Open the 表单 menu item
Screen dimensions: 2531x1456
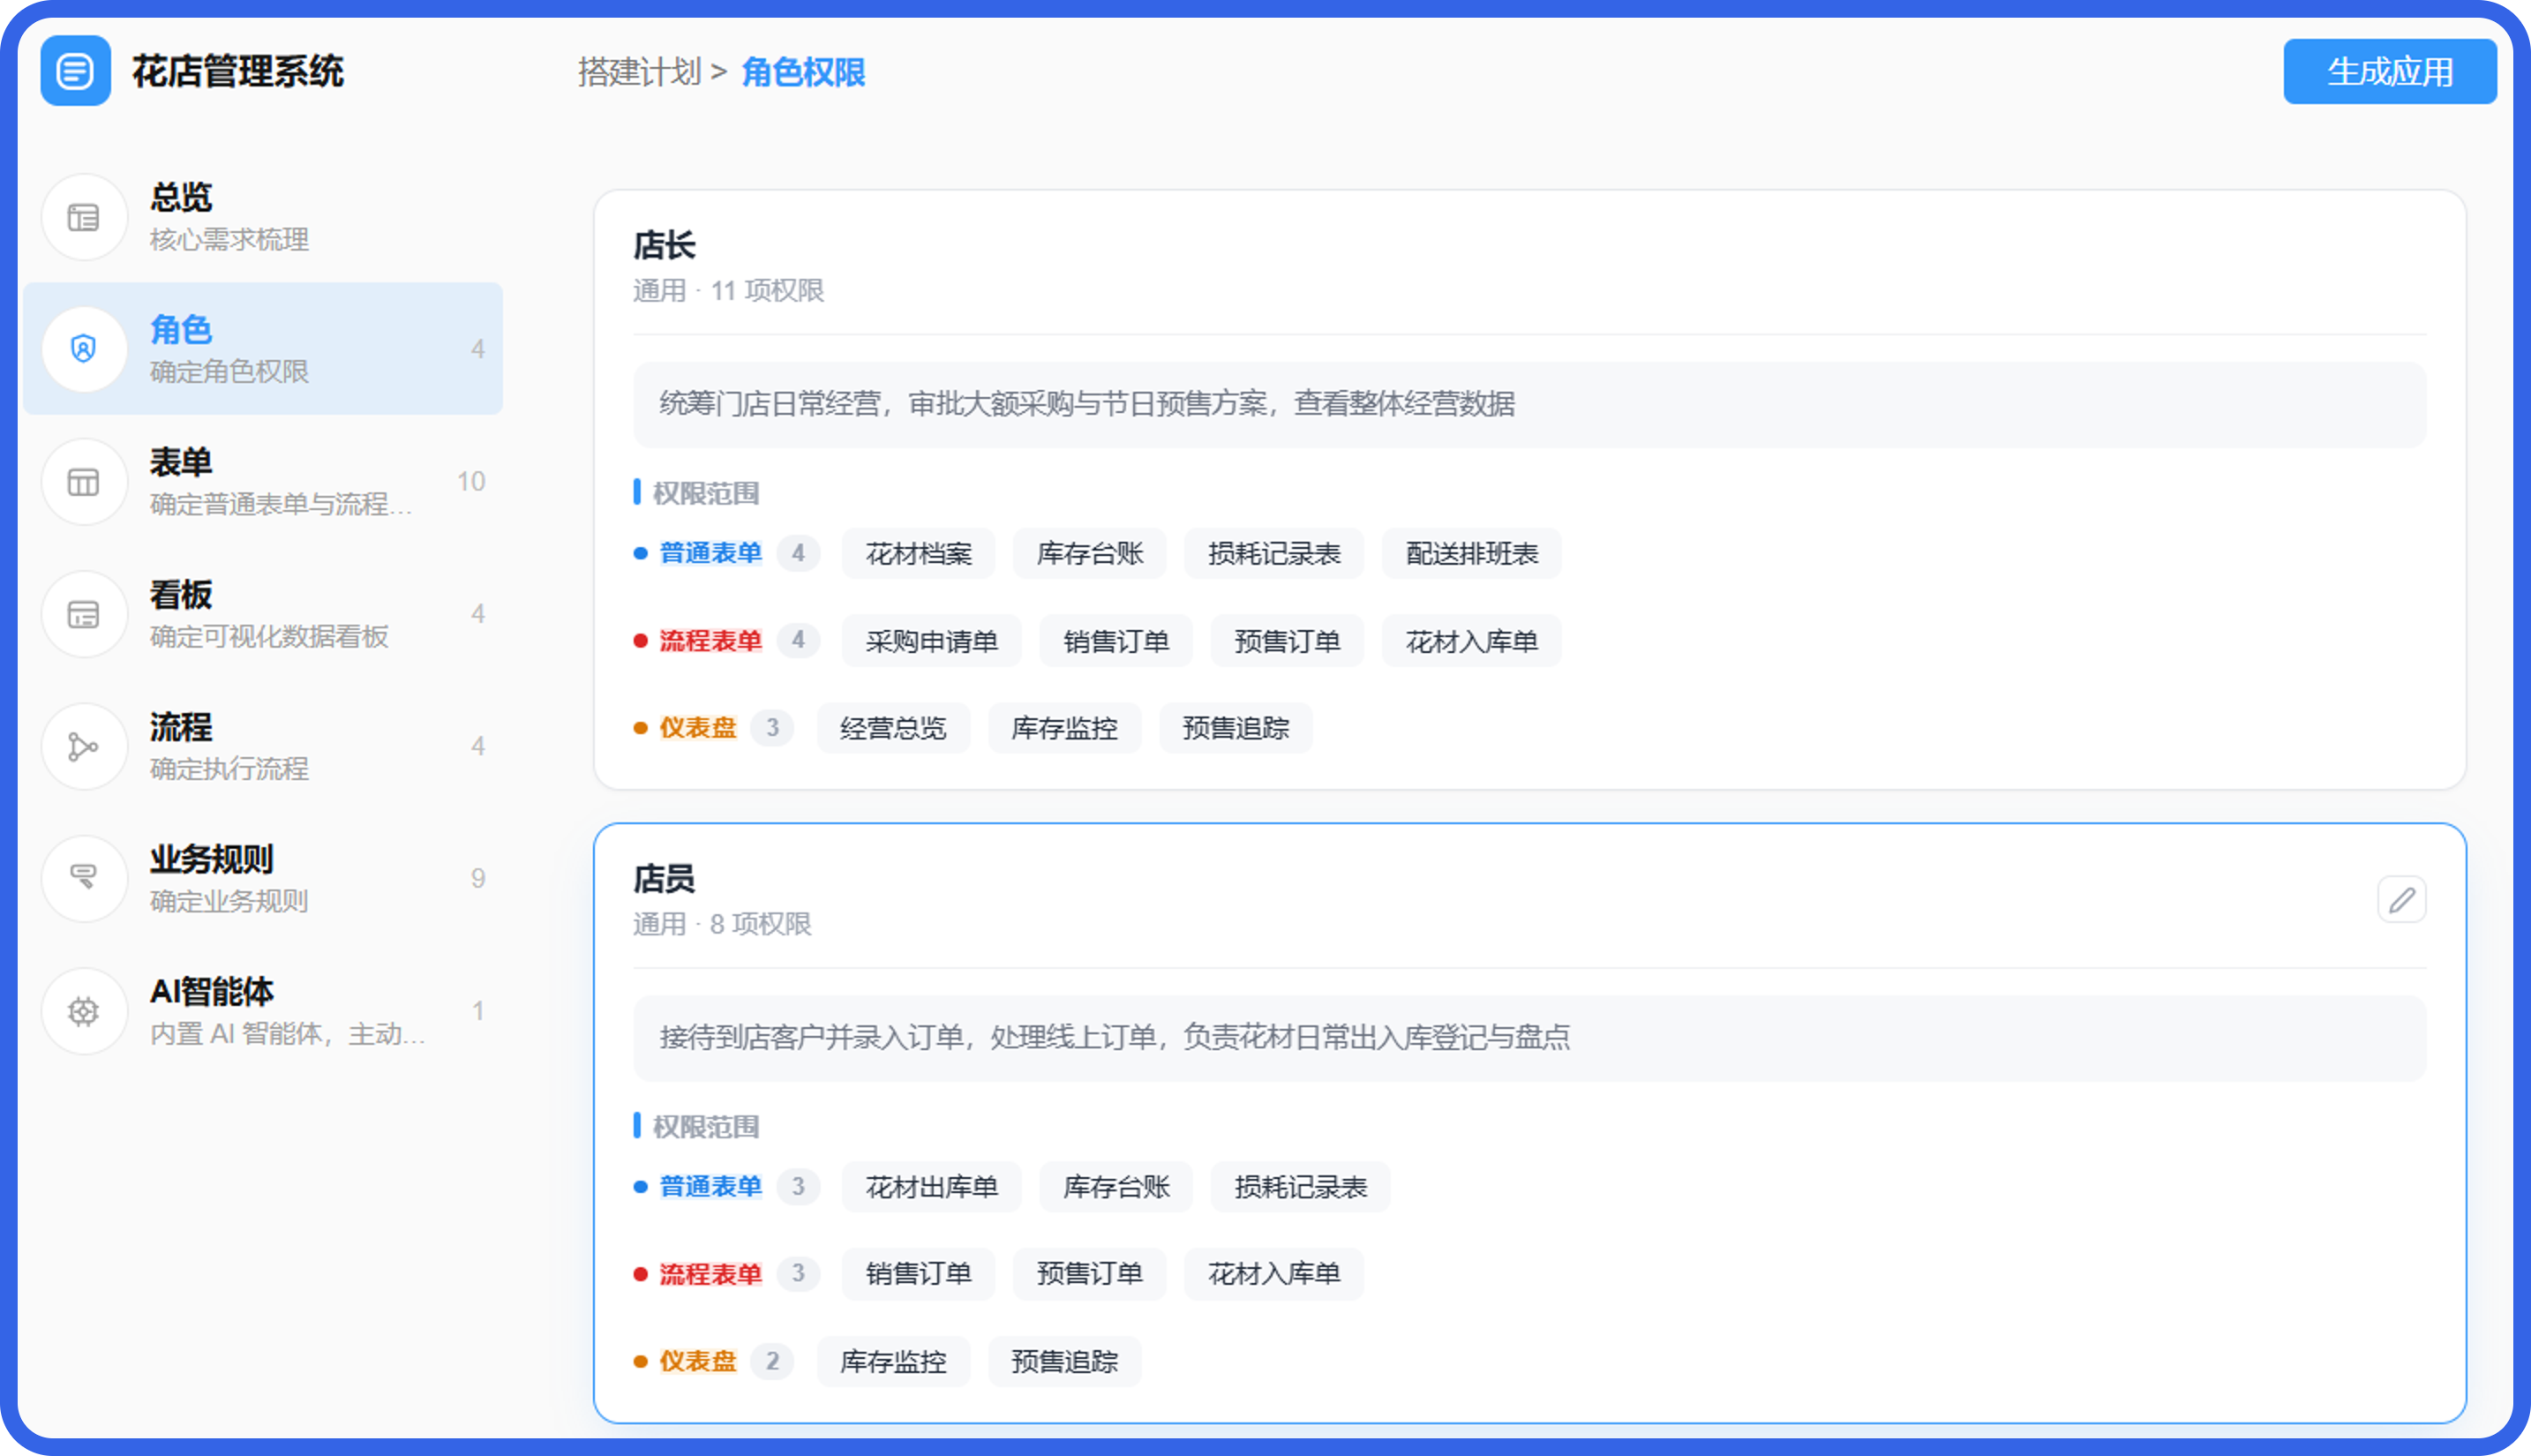point(263,482)
